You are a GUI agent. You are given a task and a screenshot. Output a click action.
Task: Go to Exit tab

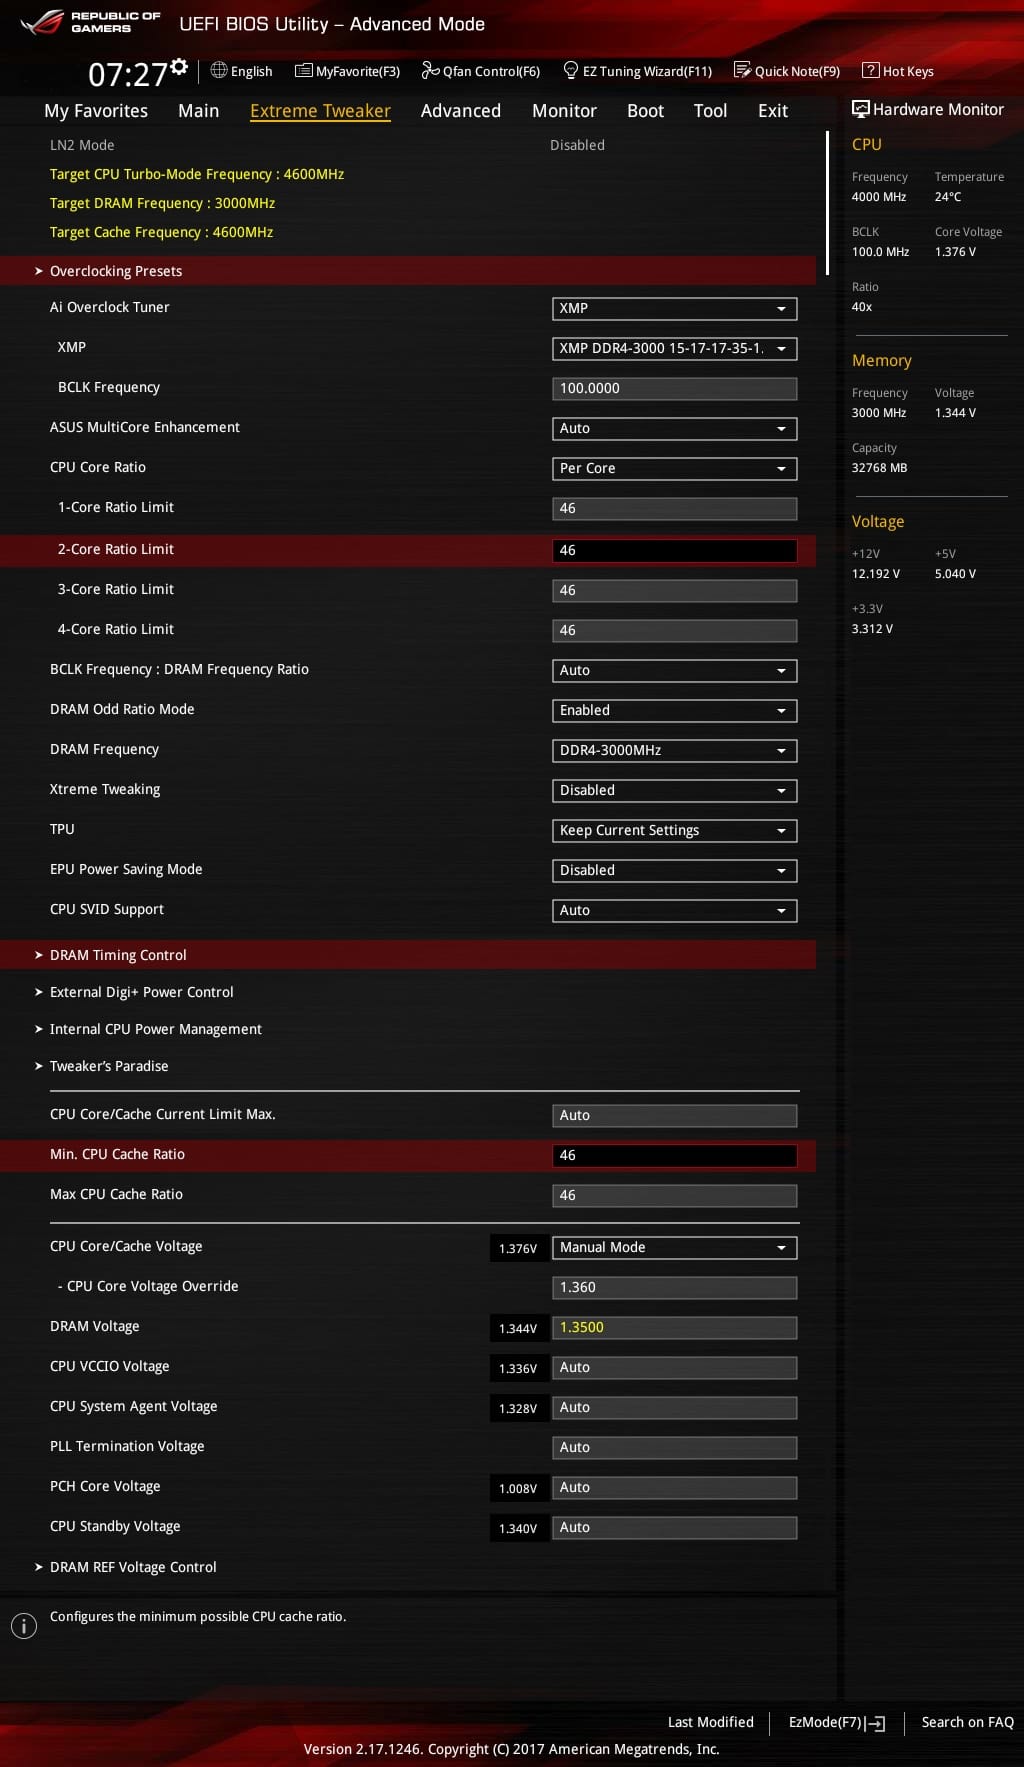[773, 111]
